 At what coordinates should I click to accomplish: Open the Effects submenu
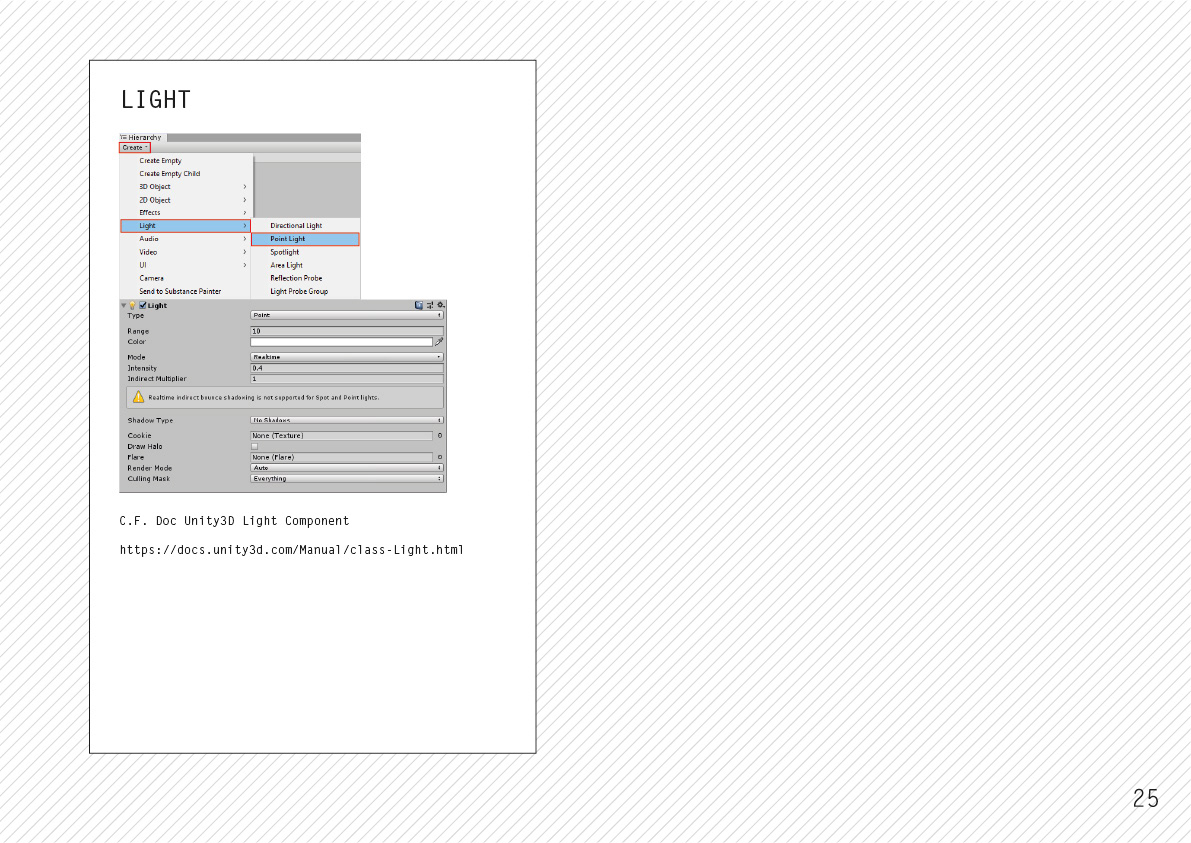185,213
